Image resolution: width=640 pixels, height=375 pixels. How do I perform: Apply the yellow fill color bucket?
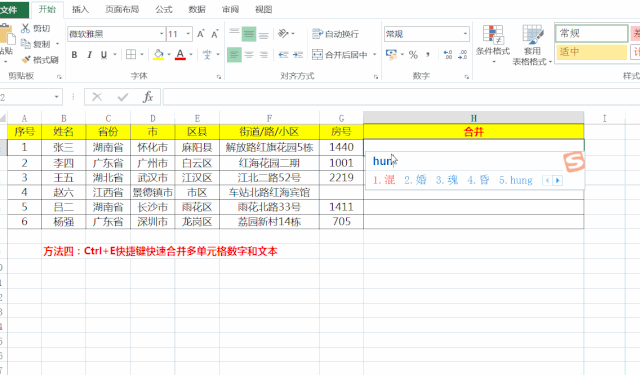[158, 54]
